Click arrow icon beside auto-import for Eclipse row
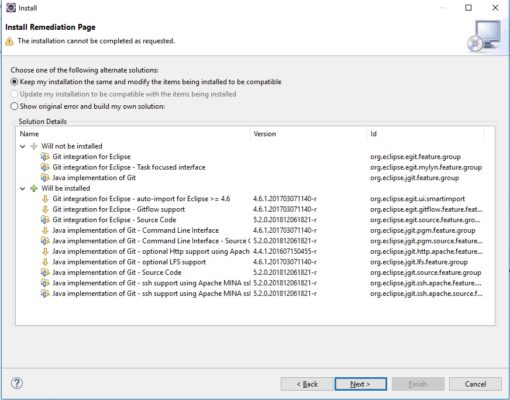Image resolution: width=510 pixels, height=400 pixels. click(x=45, y=199)
